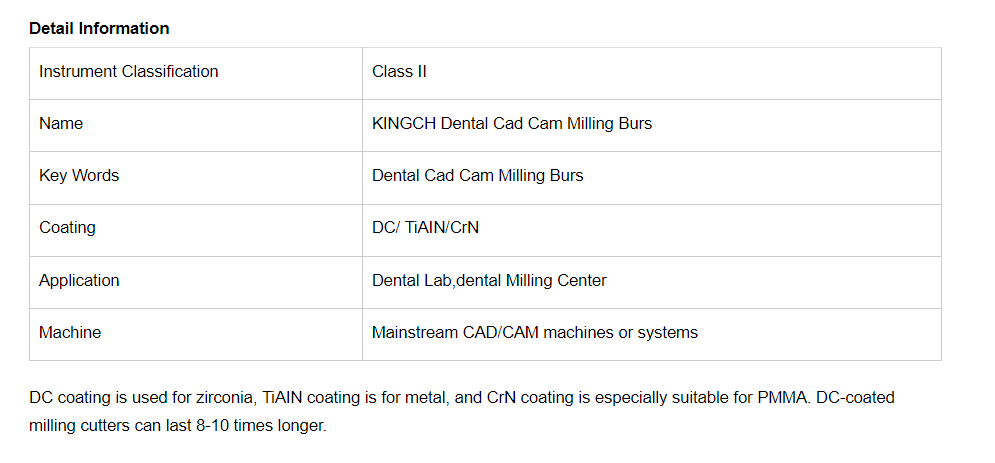Click the Detail Information heading
Viewport: 995px width, 463px height.
99,28
